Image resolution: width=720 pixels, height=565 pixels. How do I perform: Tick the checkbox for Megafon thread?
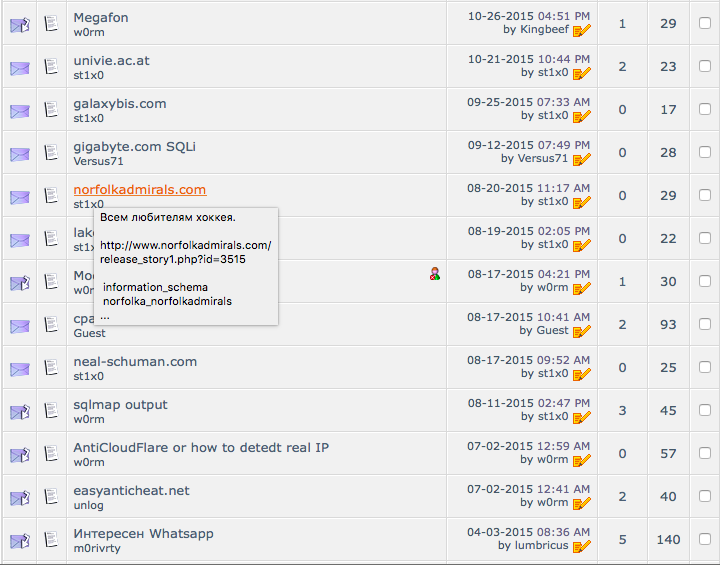705,23
